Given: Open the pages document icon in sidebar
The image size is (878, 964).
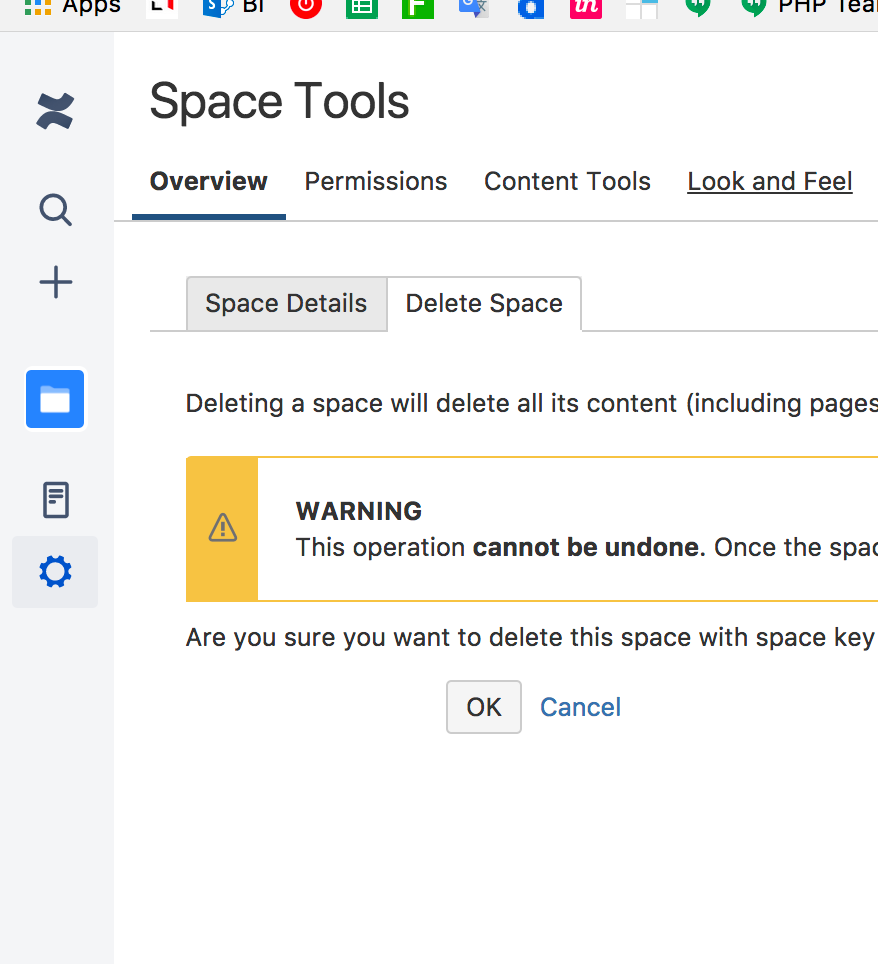Looking at the screenshot, I should pyautogui.click(x=55, y=499).
